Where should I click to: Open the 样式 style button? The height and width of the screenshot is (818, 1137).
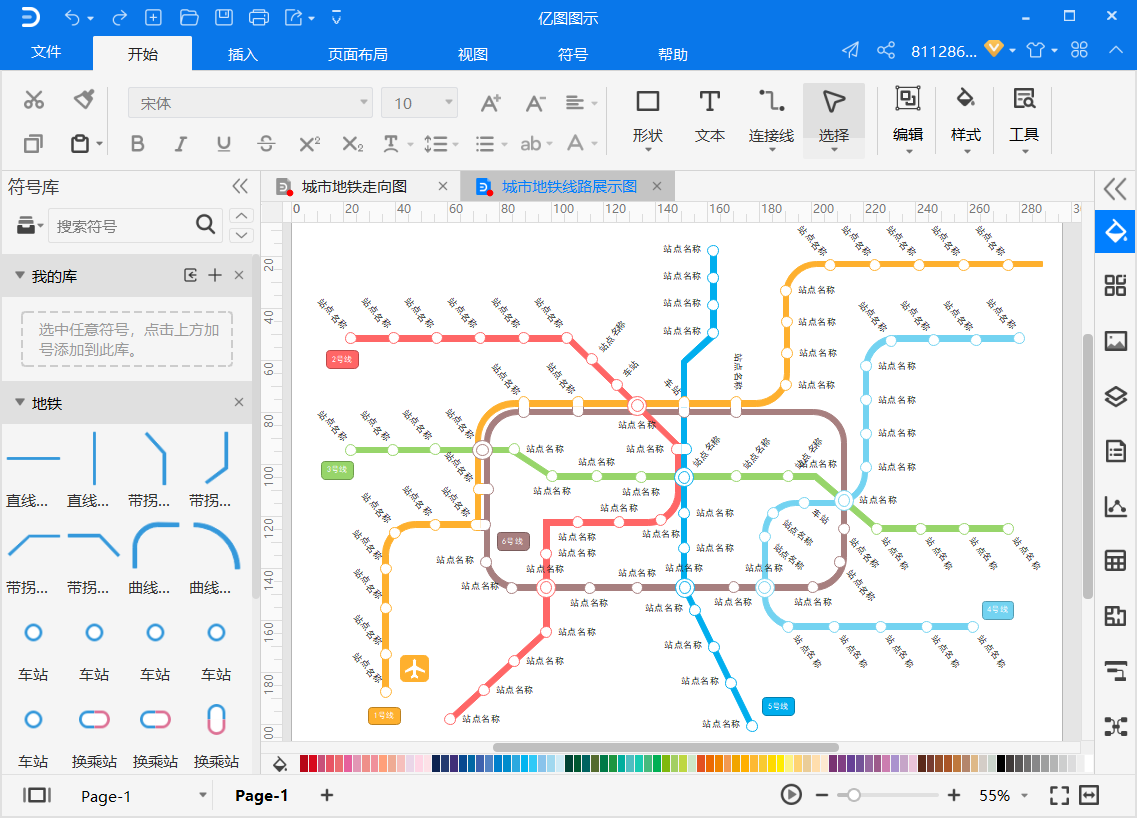click(x=966, y=120)
